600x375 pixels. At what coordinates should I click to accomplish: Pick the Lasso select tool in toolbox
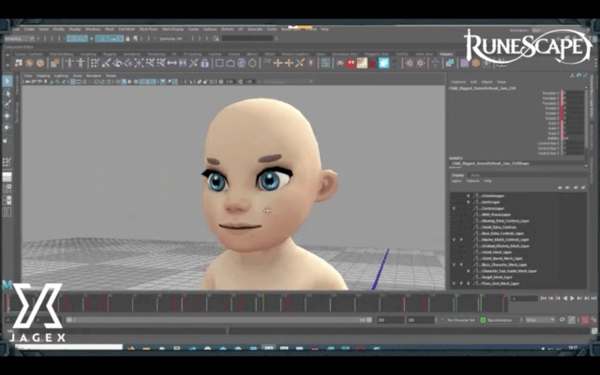click(7, 93)
